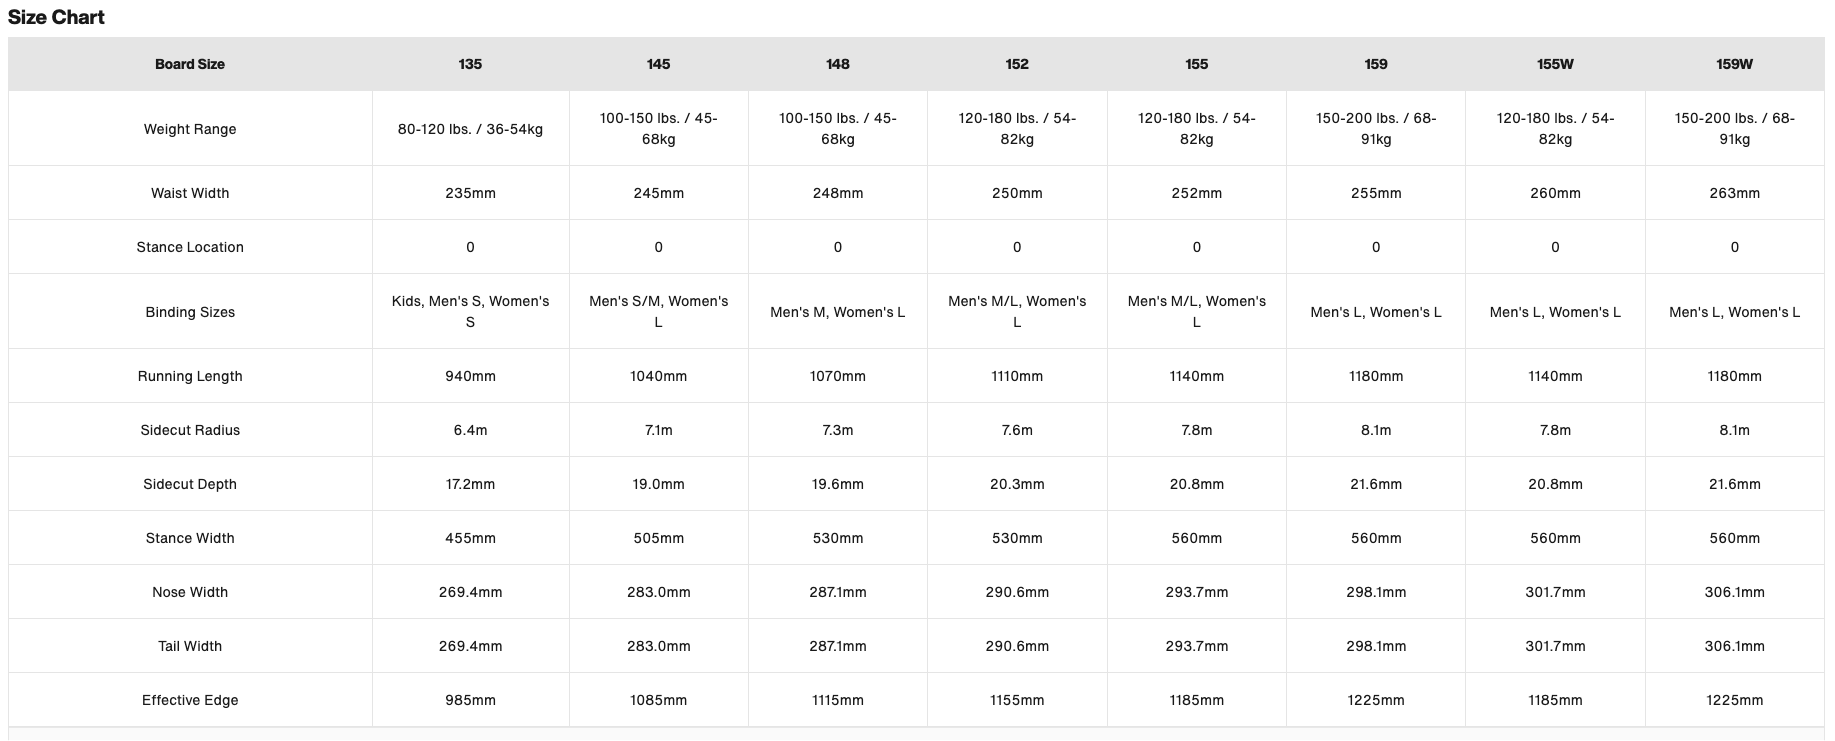Click the 159W board size header
Viewport: 1835px width, 741px height.
coord(1734,64)
